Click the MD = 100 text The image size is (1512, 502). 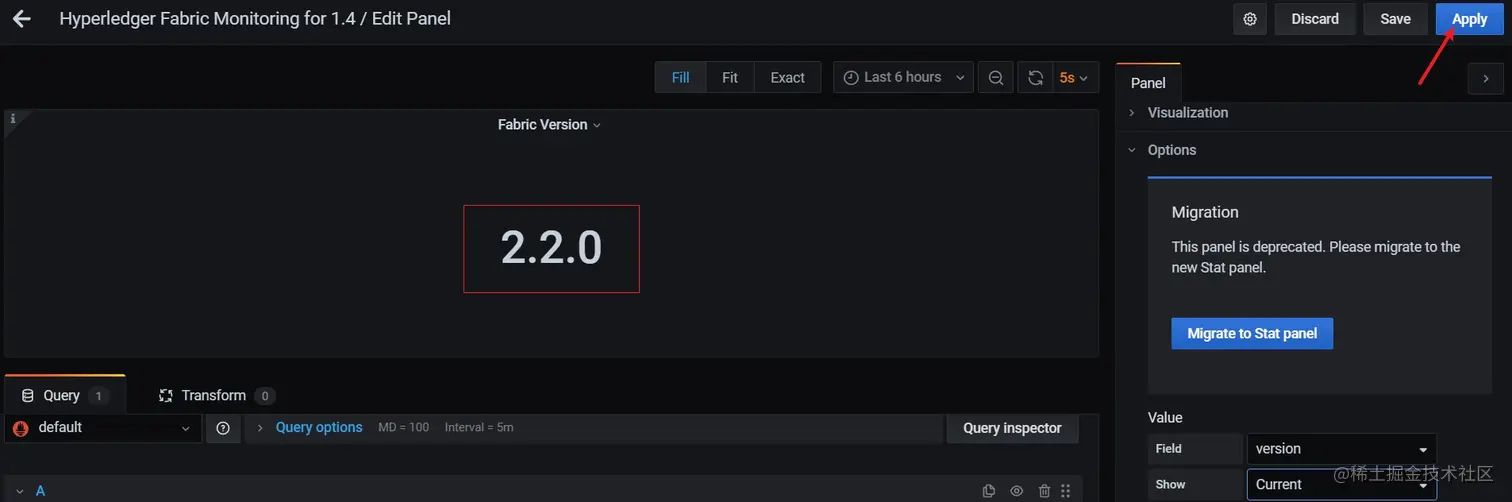[x=404, y=427]
